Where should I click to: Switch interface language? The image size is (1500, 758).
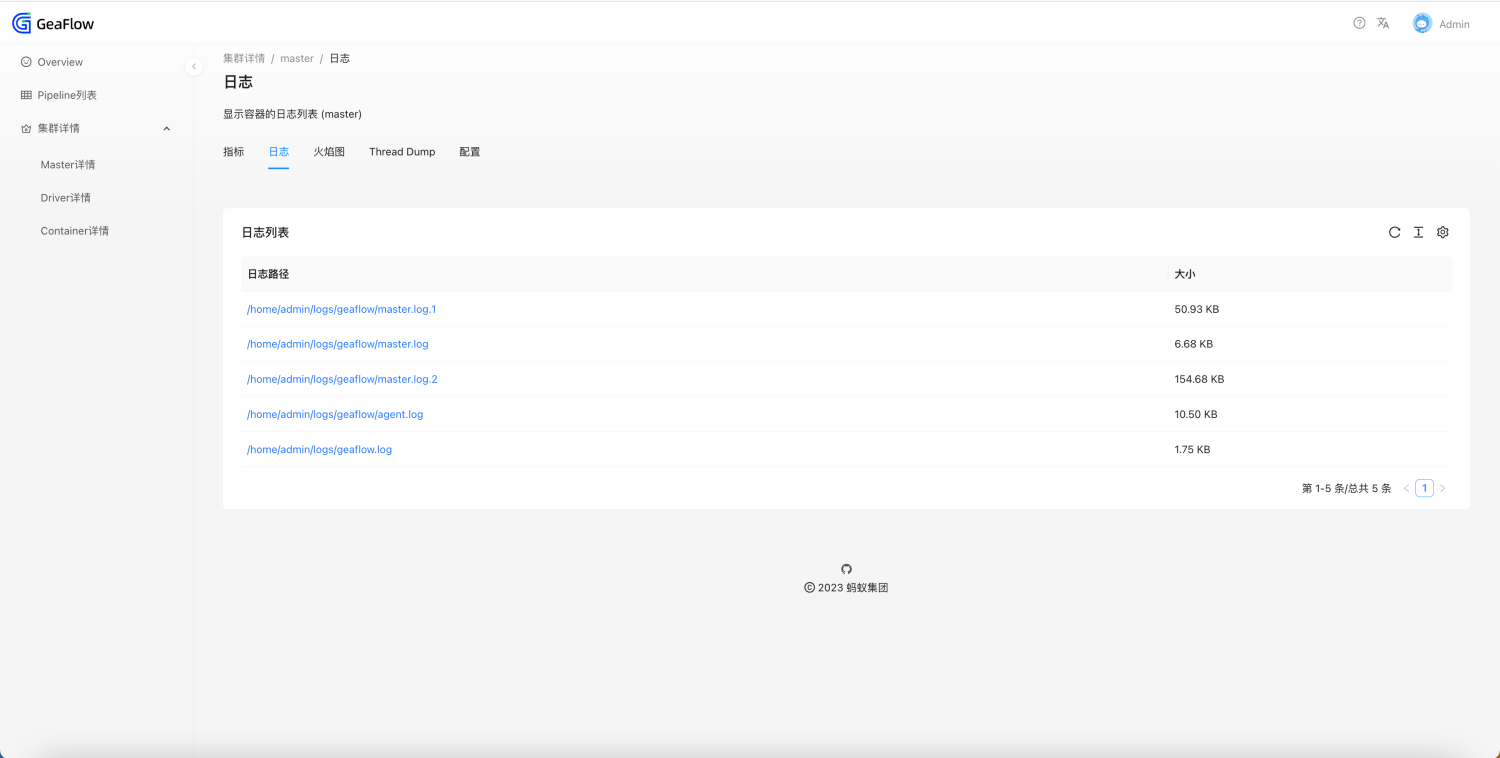click(1383, 21)
